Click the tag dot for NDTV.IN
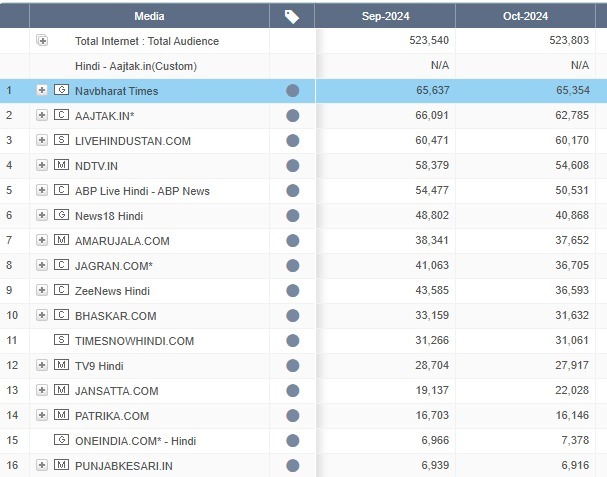Screen dimensions: 607x477 pyautogui.click(x=293, y=165)
